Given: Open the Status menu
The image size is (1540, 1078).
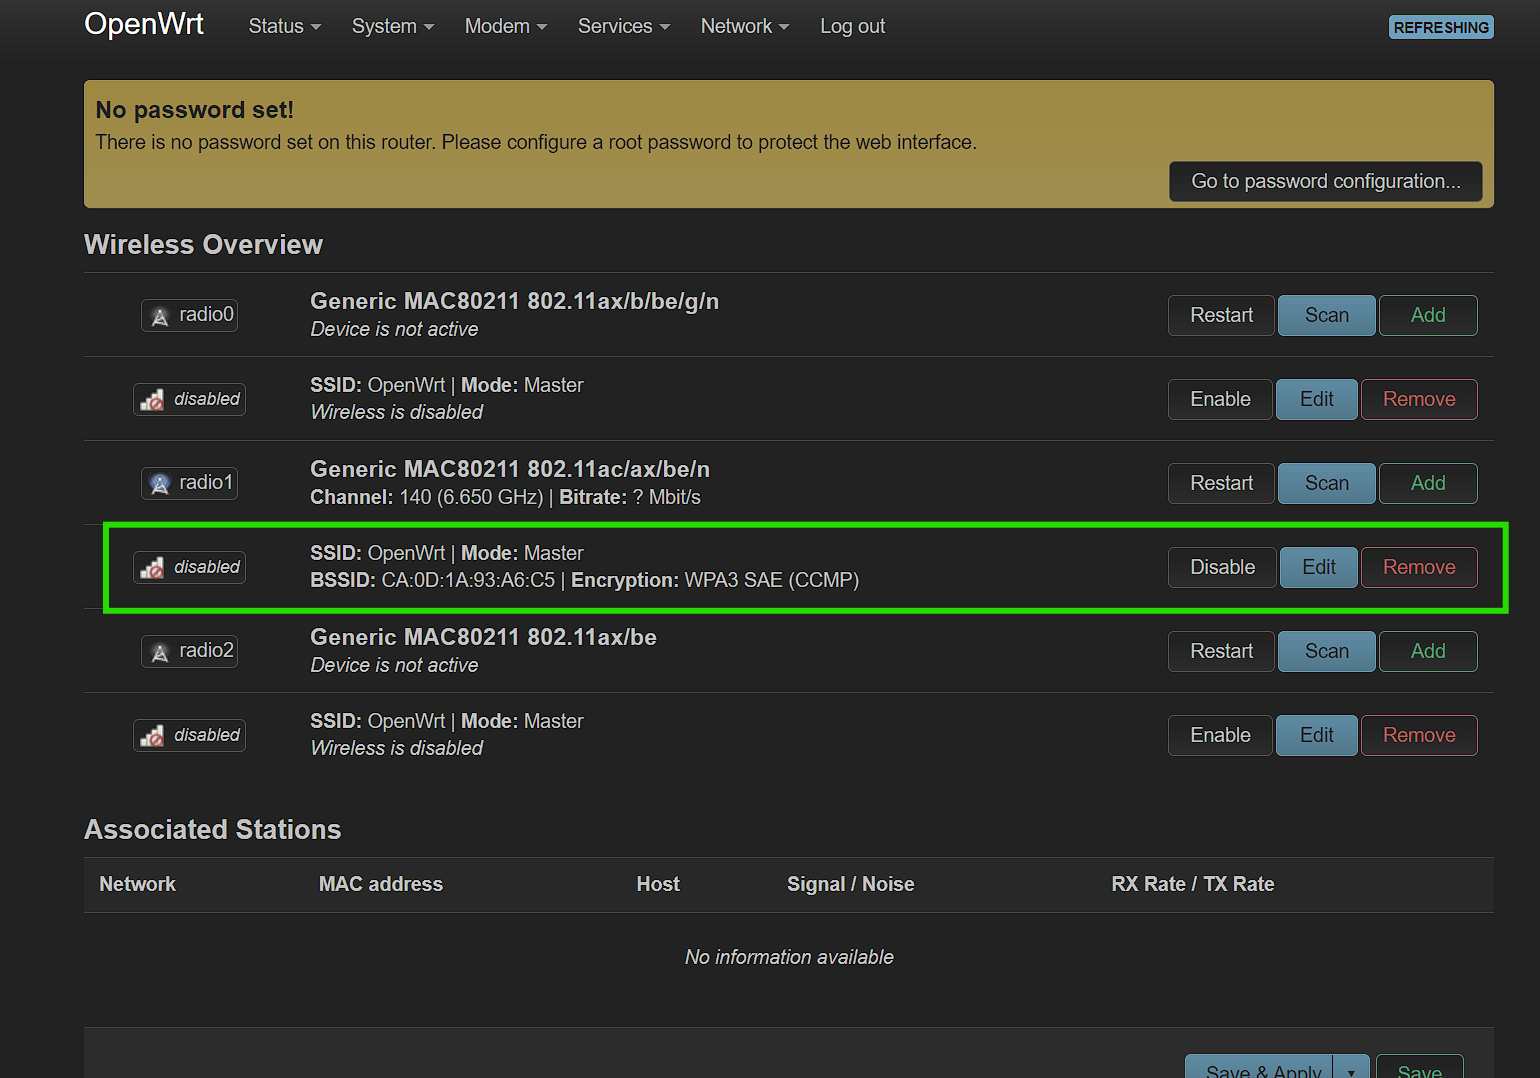Looking at the screenshot, I should click(284, 26).
